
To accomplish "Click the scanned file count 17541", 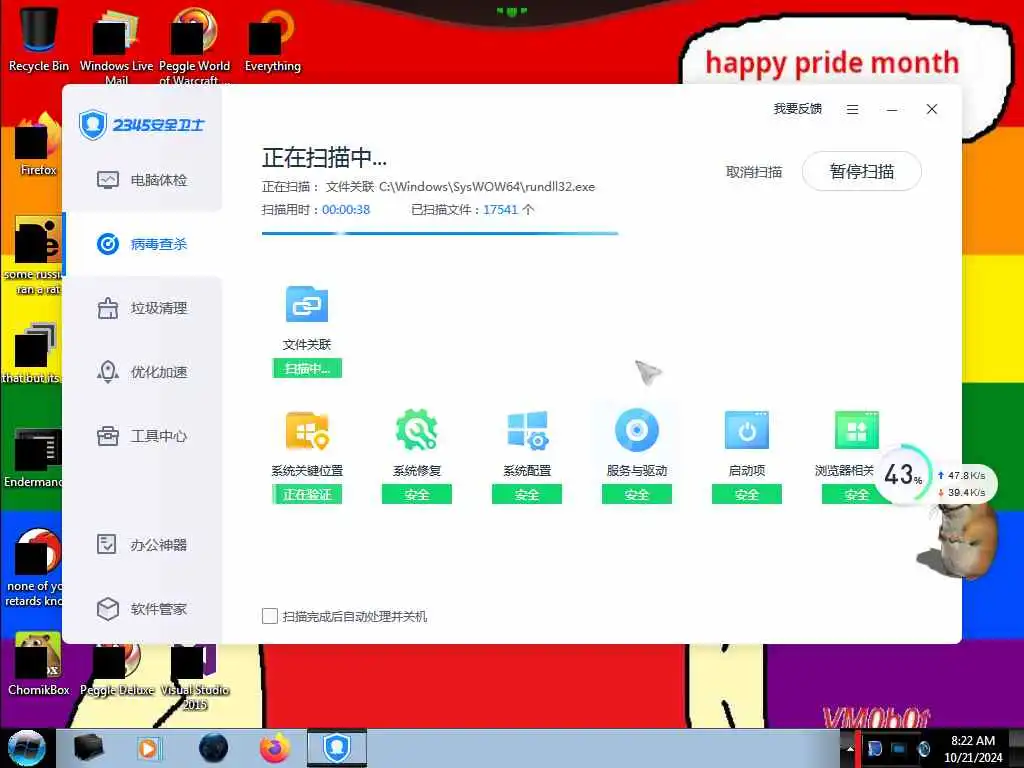I will click(x=500, y=210).
